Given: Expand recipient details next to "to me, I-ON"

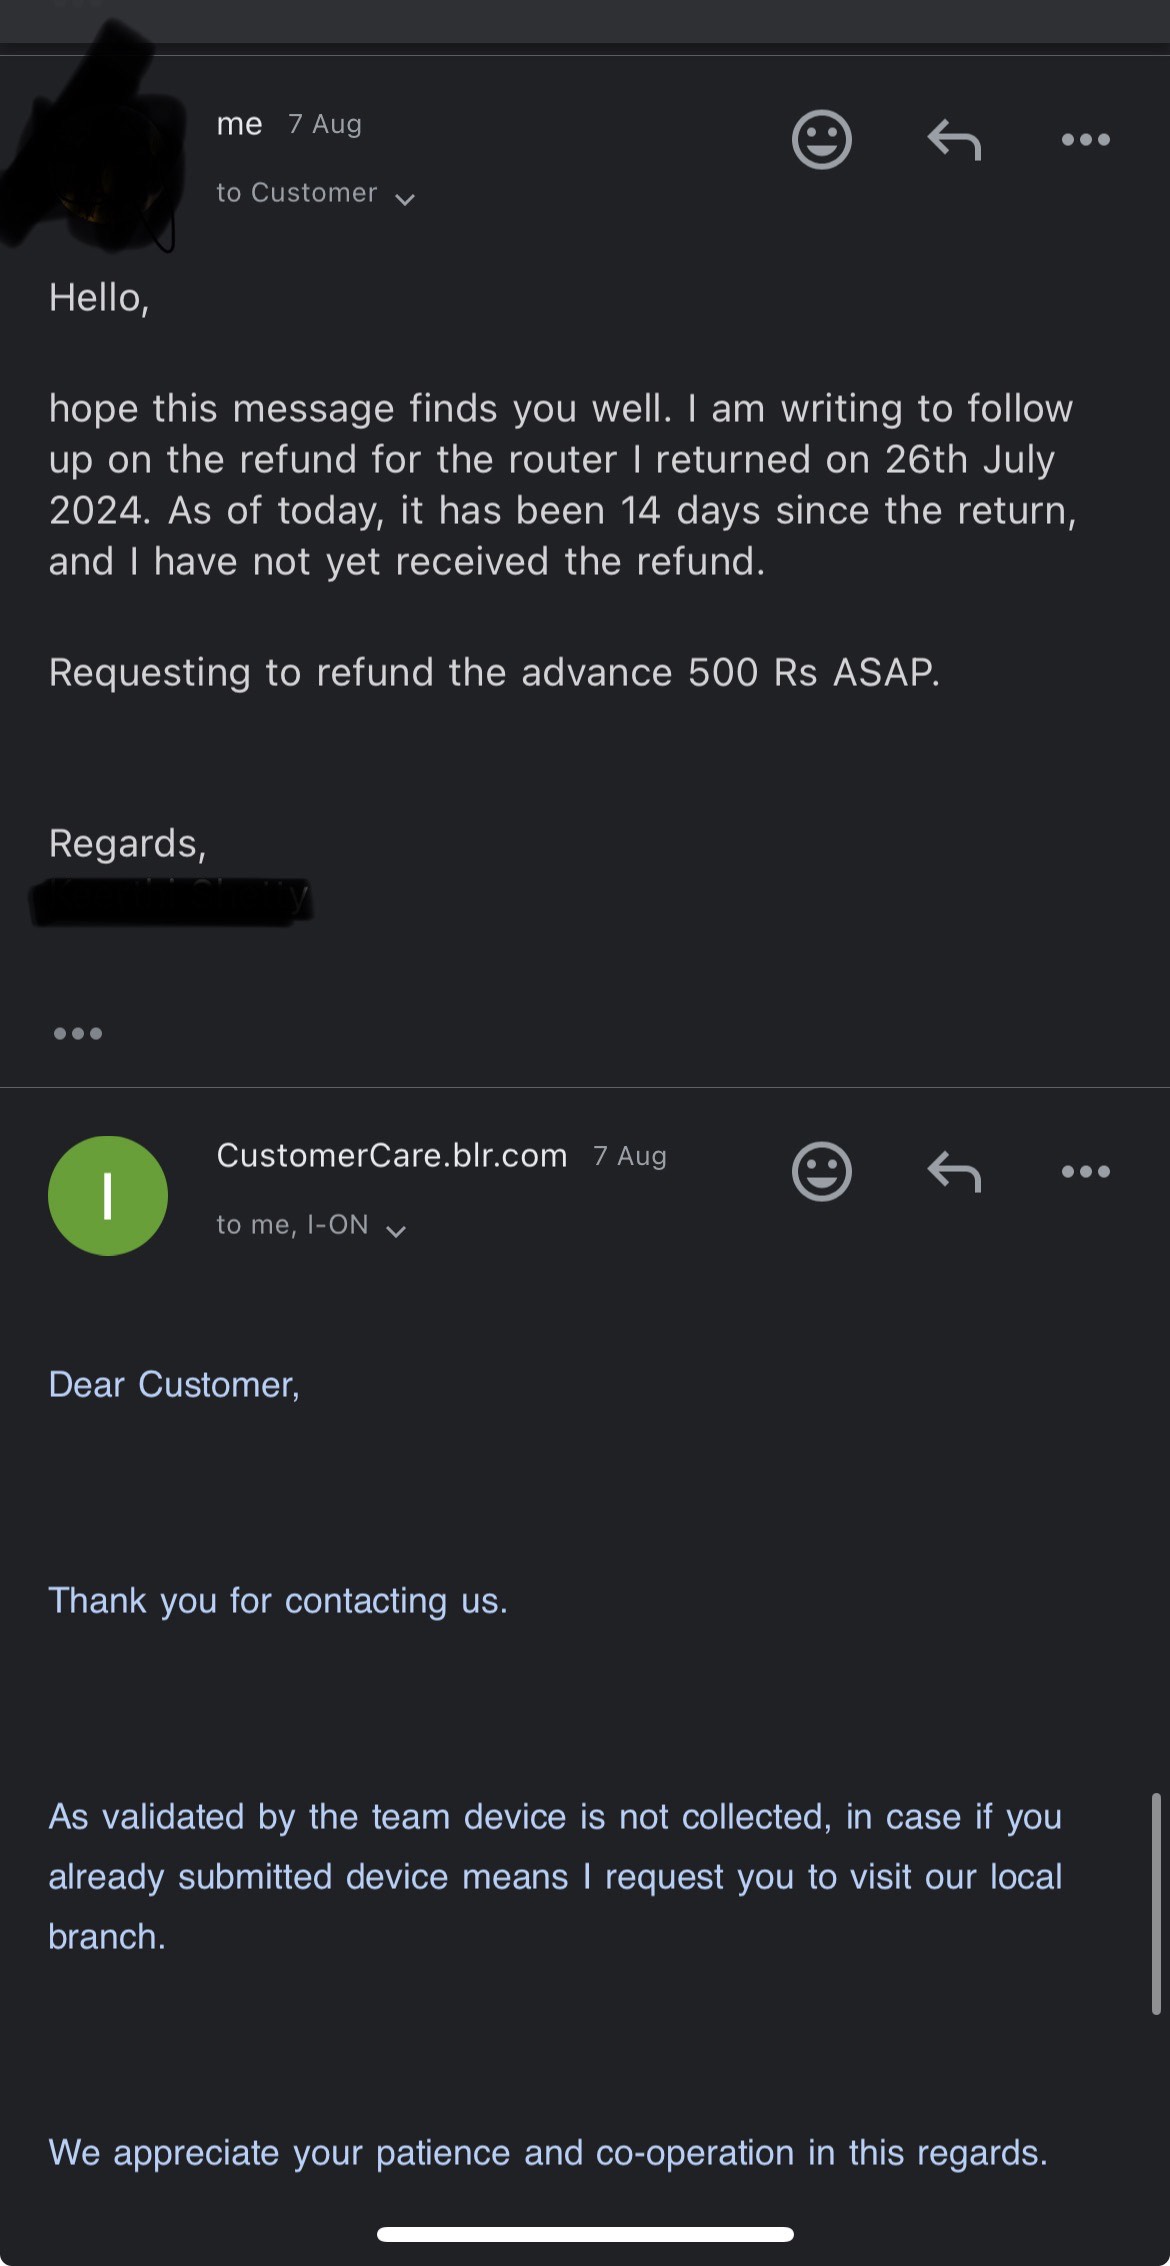Looking at the screenshot, I should [x=396, y=1231].
